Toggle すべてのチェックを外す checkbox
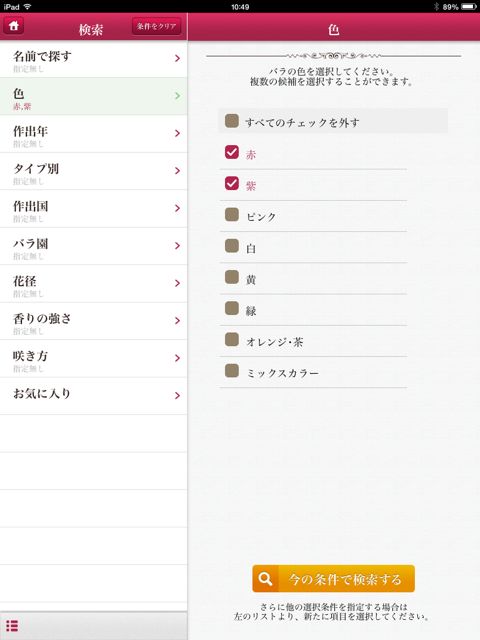The height and width of the screenshot is (640, 480). 232,121
